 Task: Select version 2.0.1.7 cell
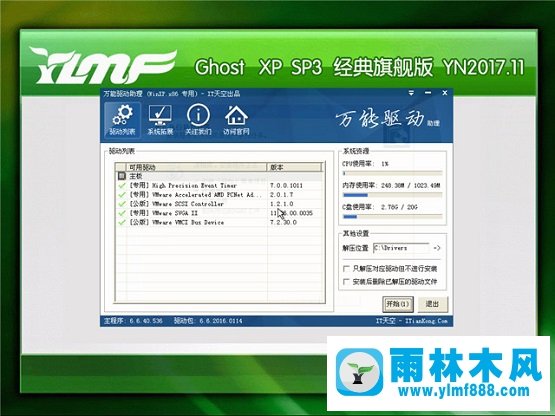click(x=282, y=195)
